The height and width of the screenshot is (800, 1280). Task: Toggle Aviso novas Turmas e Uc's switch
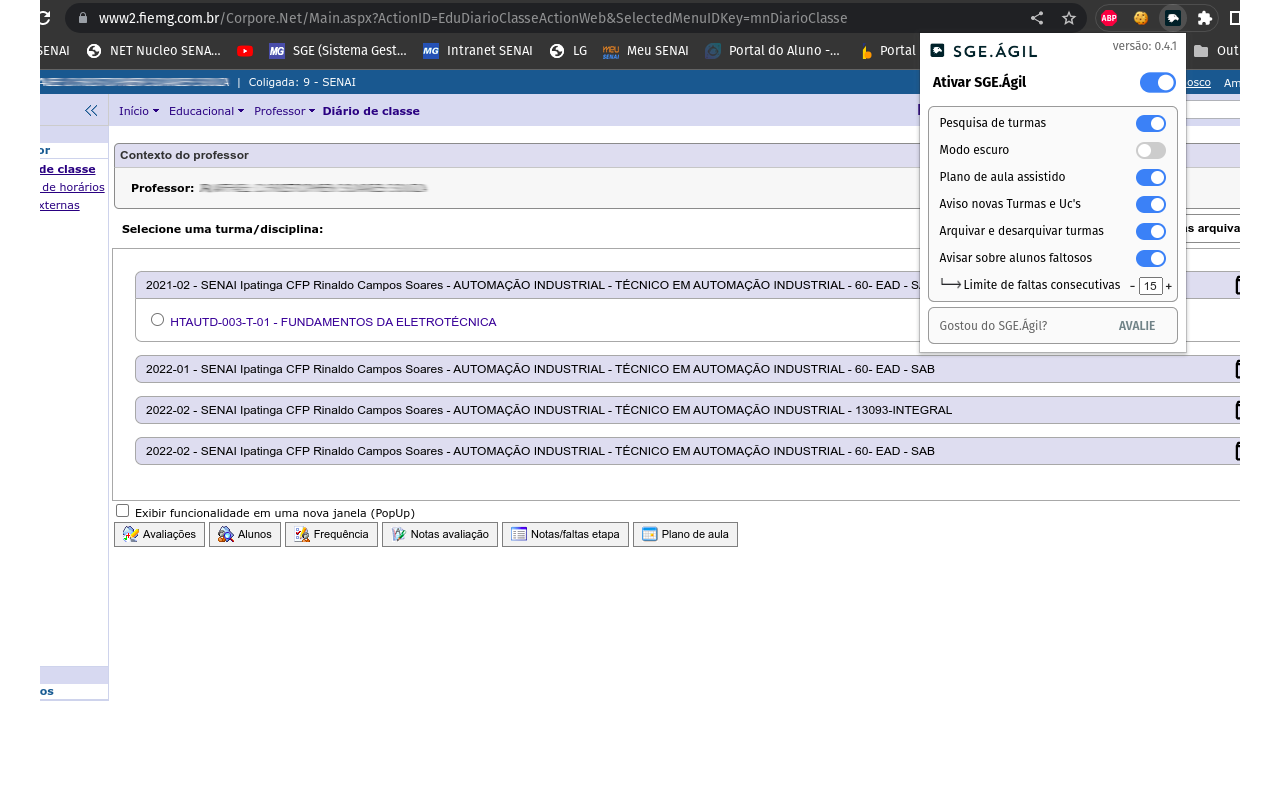tap(1151, 204)
